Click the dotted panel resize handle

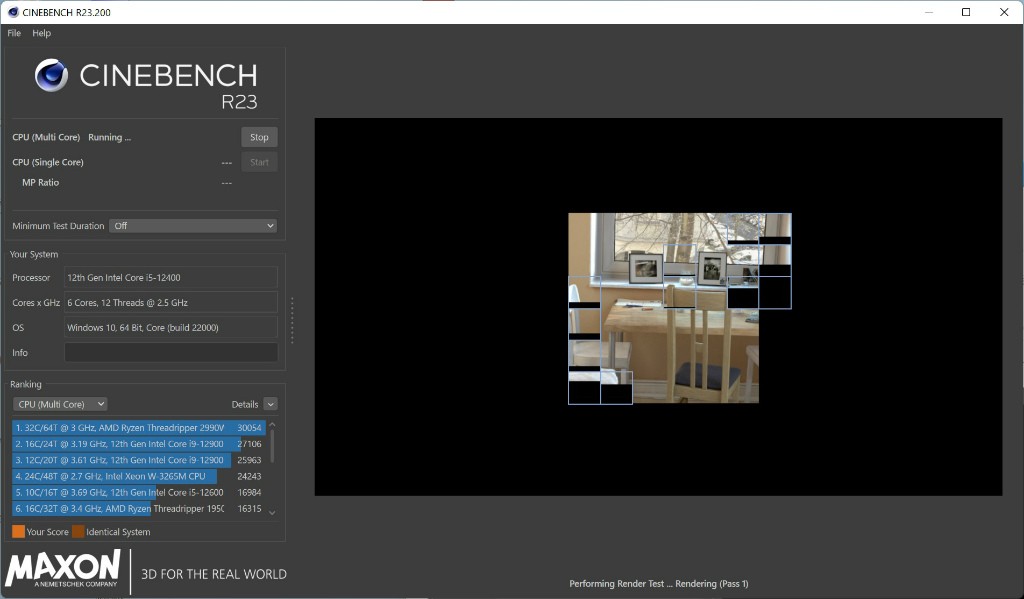[x=292, y=320]
